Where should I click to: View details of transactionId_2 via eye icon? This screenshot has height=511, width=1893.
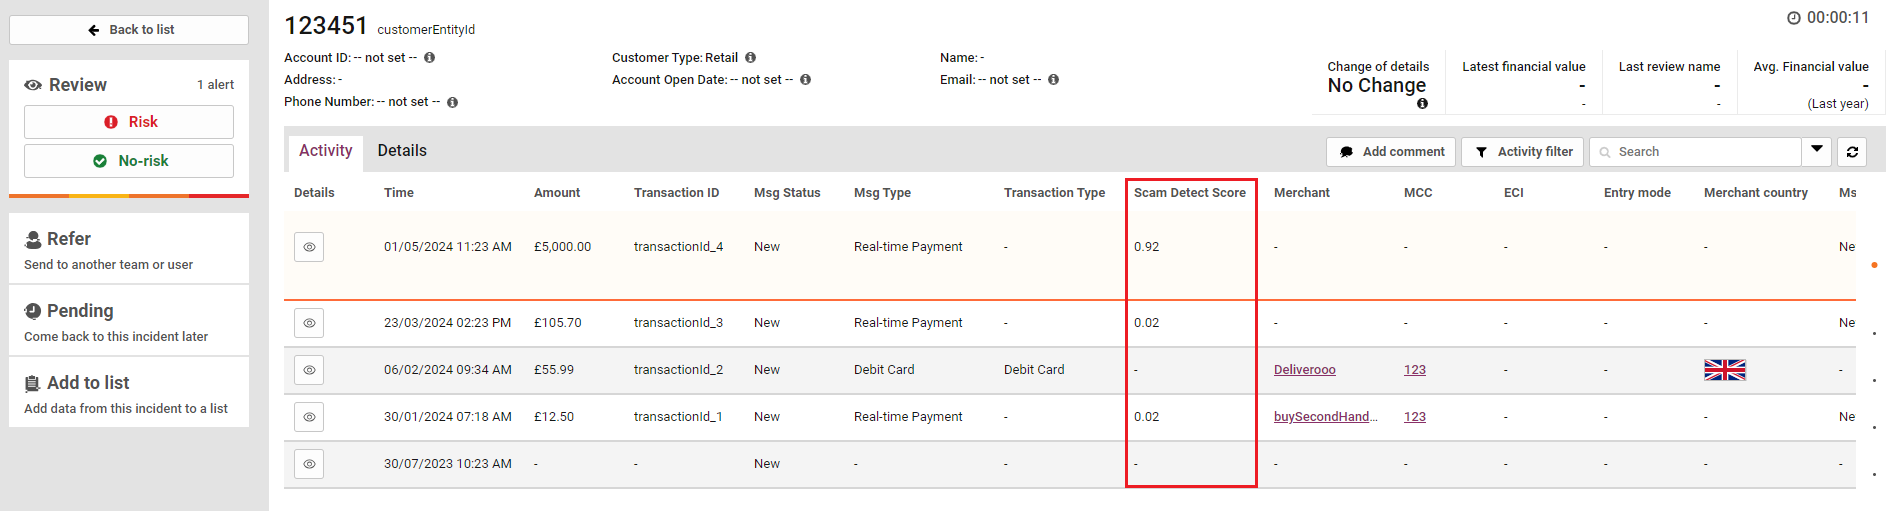point(309,370)
